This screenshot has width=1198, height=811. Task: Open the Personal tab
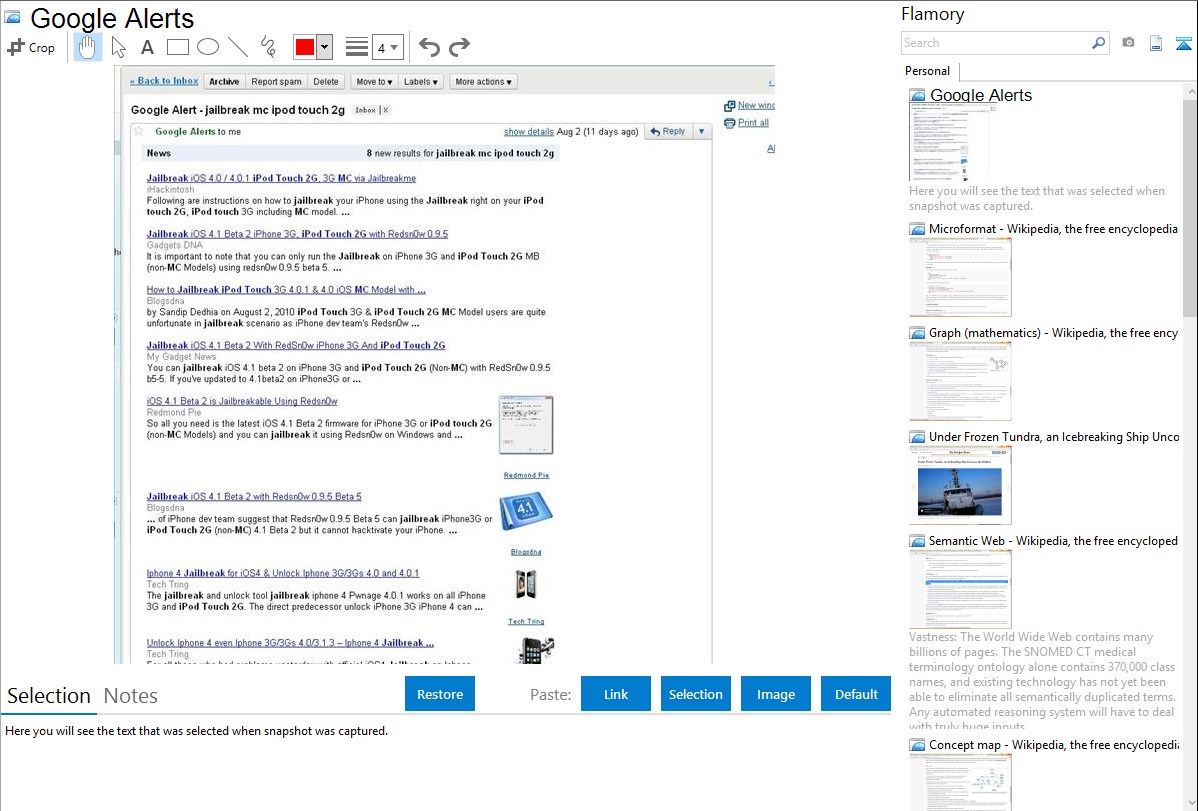927,71
